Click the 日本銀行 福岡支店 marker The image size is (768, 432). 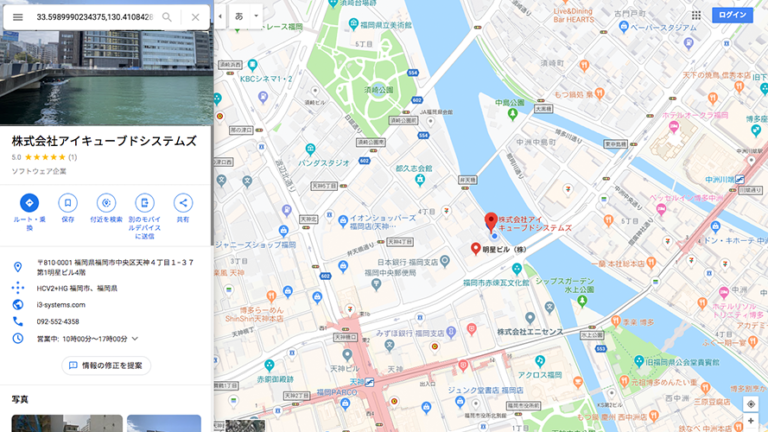coord(445,261)
